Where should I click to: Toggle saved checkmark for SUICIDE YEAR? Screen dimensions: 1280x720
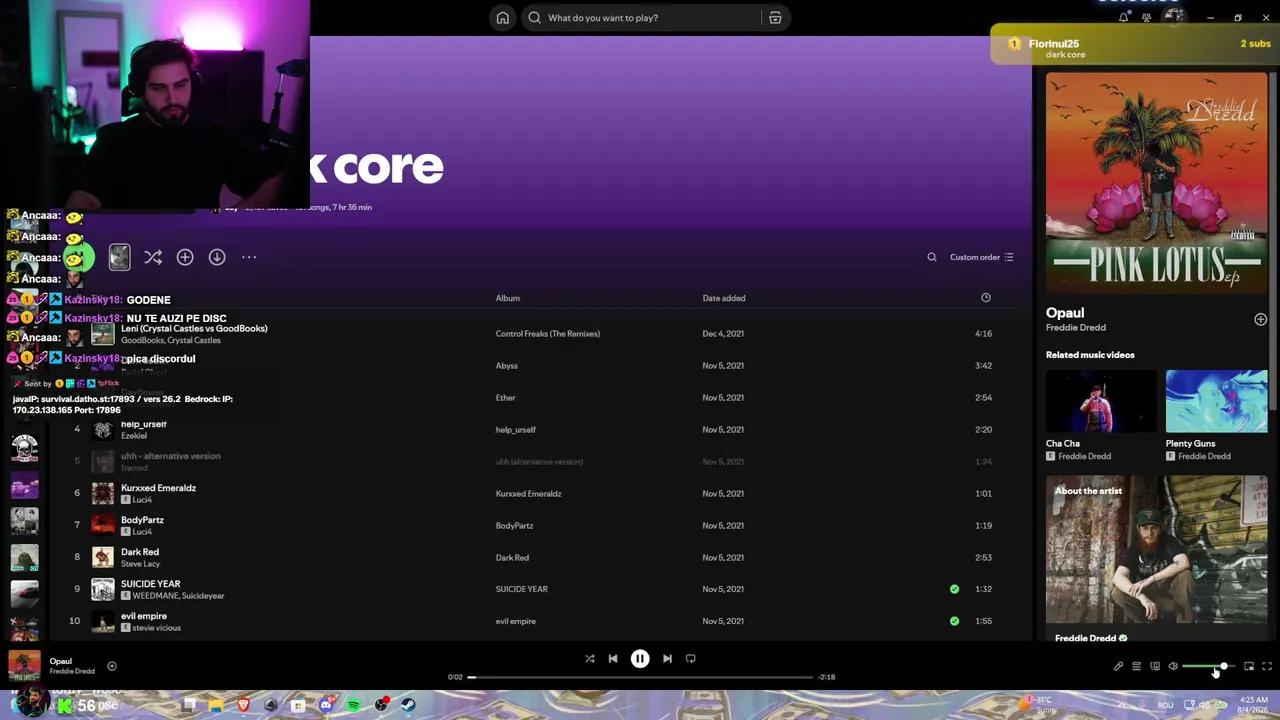point(954,589)
